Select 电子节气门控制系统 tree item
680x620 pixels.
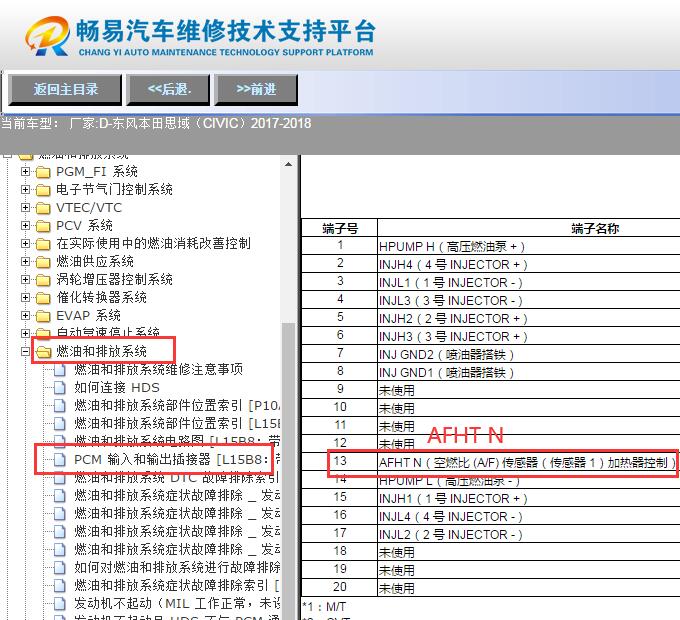tap(114, 189)
